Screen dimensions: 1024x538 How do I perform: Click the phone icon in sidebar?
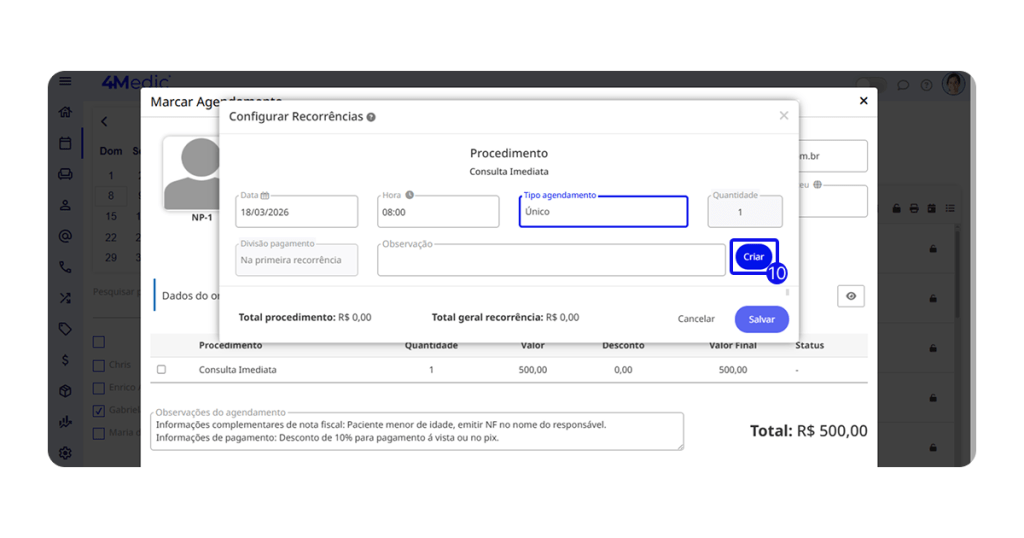(x=65, y=267)
